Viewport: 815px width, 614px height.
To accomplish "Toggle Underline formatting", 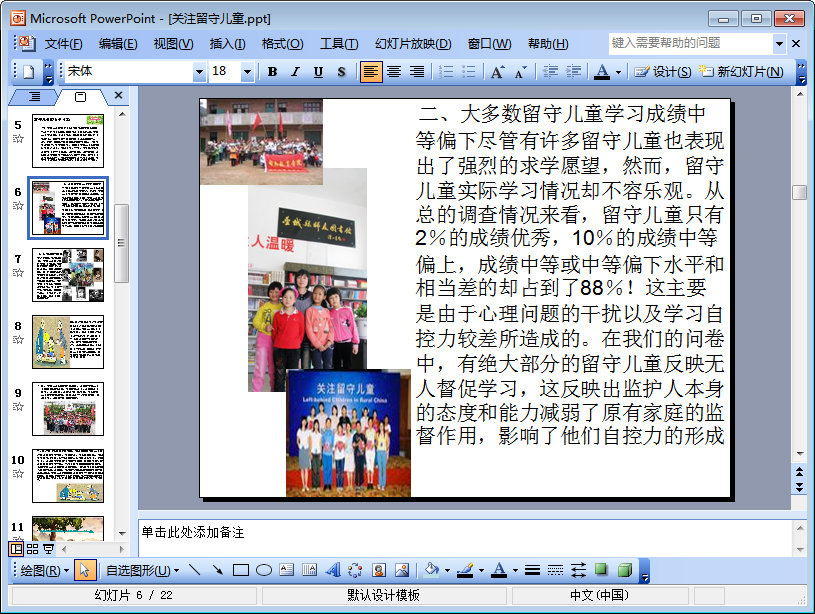I will (x=318, y=72).
